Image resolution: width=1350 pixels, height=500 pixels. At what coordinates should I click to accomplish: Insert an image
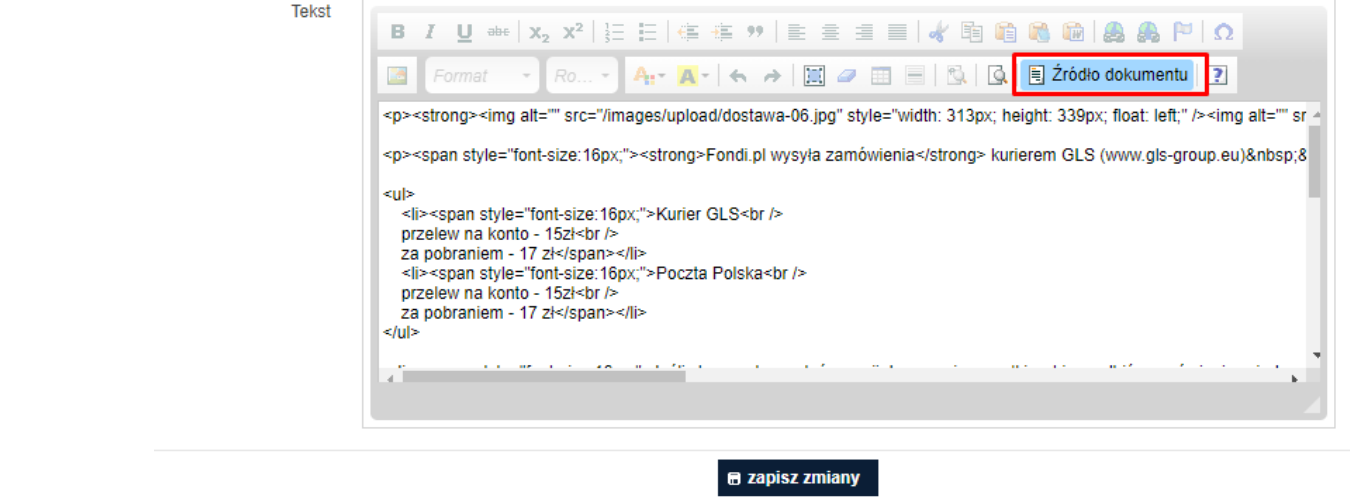pos(397,75)
